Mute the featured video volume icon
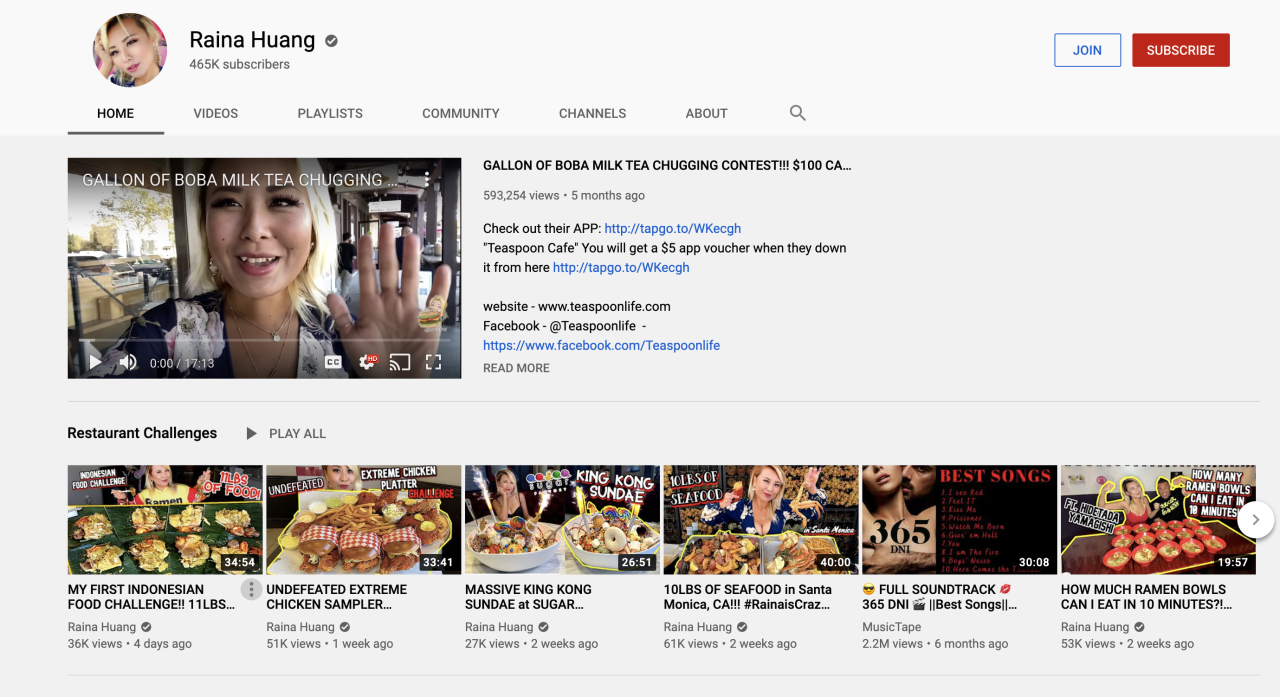This screenshot has width=1280, height=697. coord(128,362)
